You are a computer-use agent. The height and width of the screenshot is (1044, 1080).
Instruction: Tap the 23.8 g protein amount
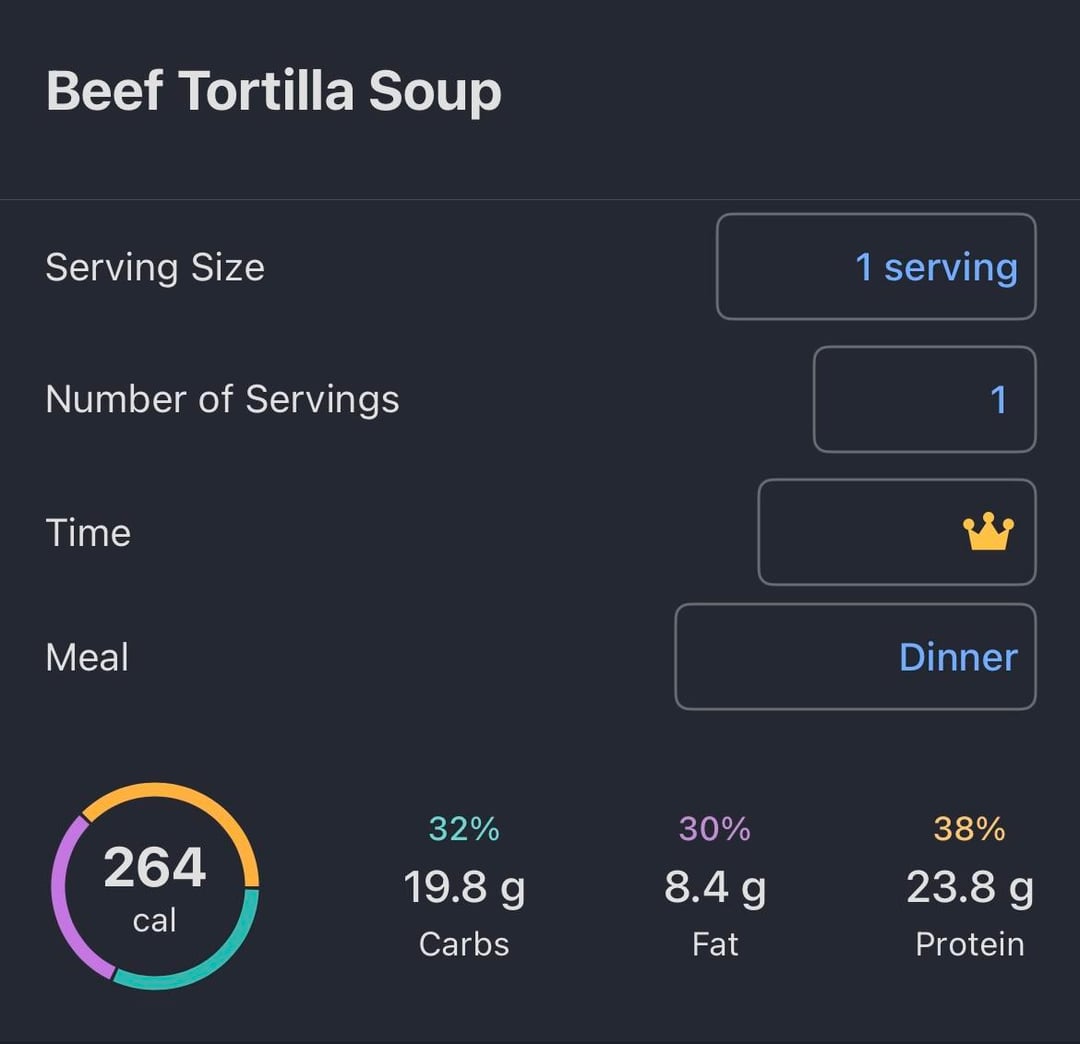click(x=969, y=888)
